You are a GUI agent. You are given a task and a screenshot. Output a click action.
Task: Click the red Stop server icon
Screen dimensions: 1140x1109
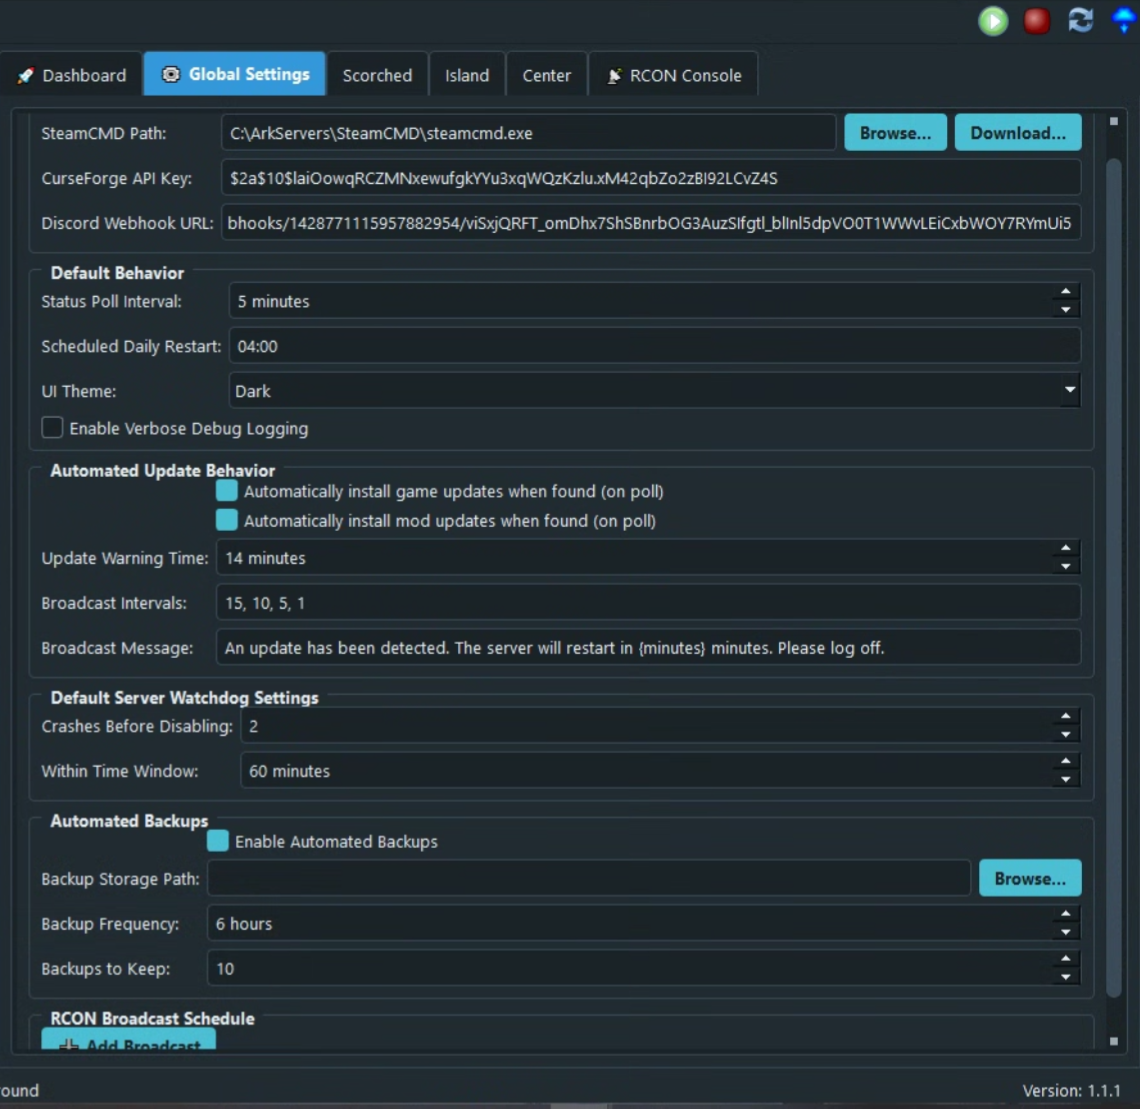tap(1037, 21)
